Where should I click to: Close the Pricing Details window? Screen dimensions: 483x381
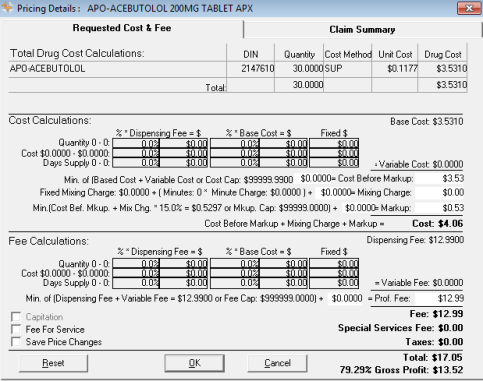coord(469,8)
